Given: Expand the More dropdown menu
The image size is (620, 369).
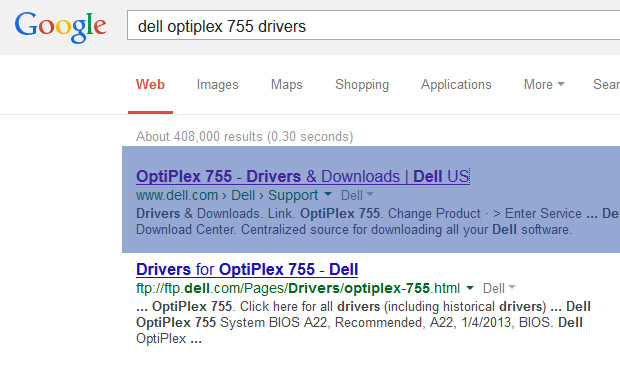Looking at the screenshot, I should click(x=544, y=85).
